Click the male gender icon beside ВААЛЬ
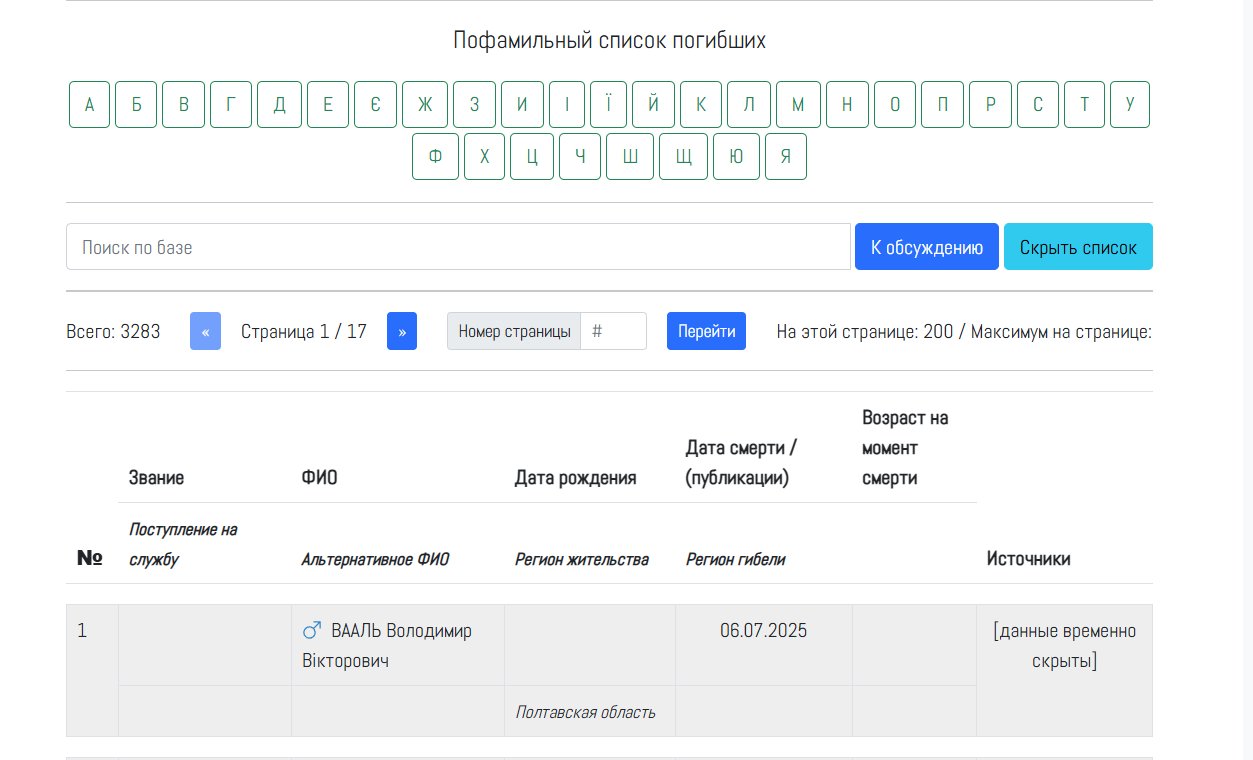1253x760 pixels. coord(312,631)
